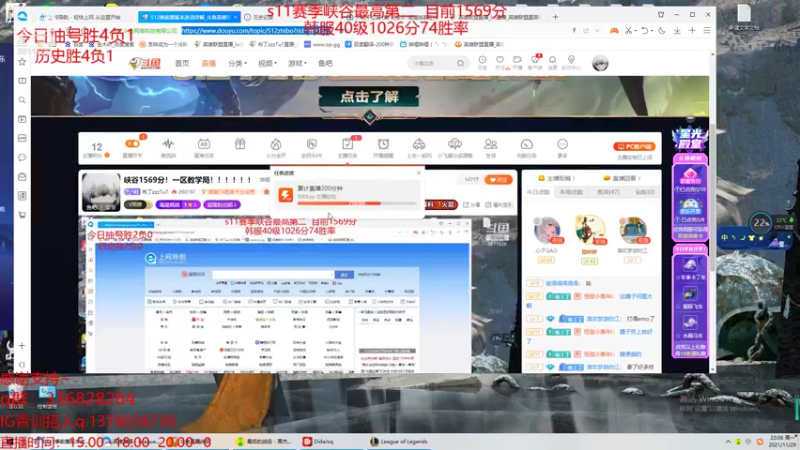Expand the system tray hidden icons chevron
This screenshot has width=800, height=450.
[x=728, y=442]
